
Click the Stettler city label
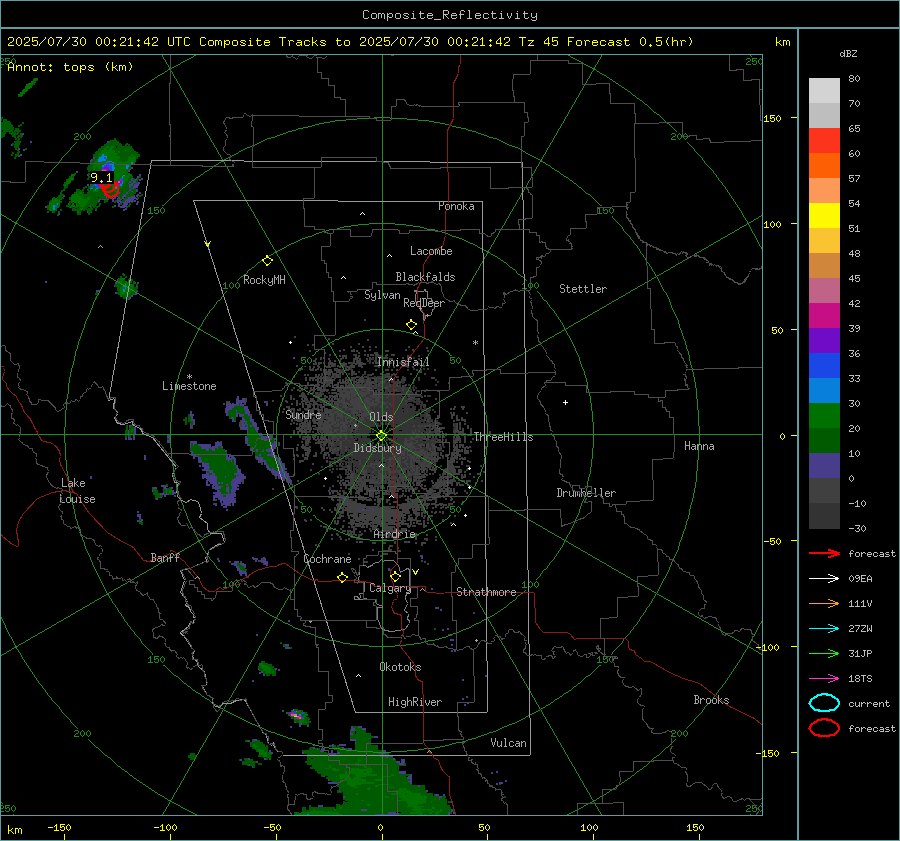pos(583,289)
